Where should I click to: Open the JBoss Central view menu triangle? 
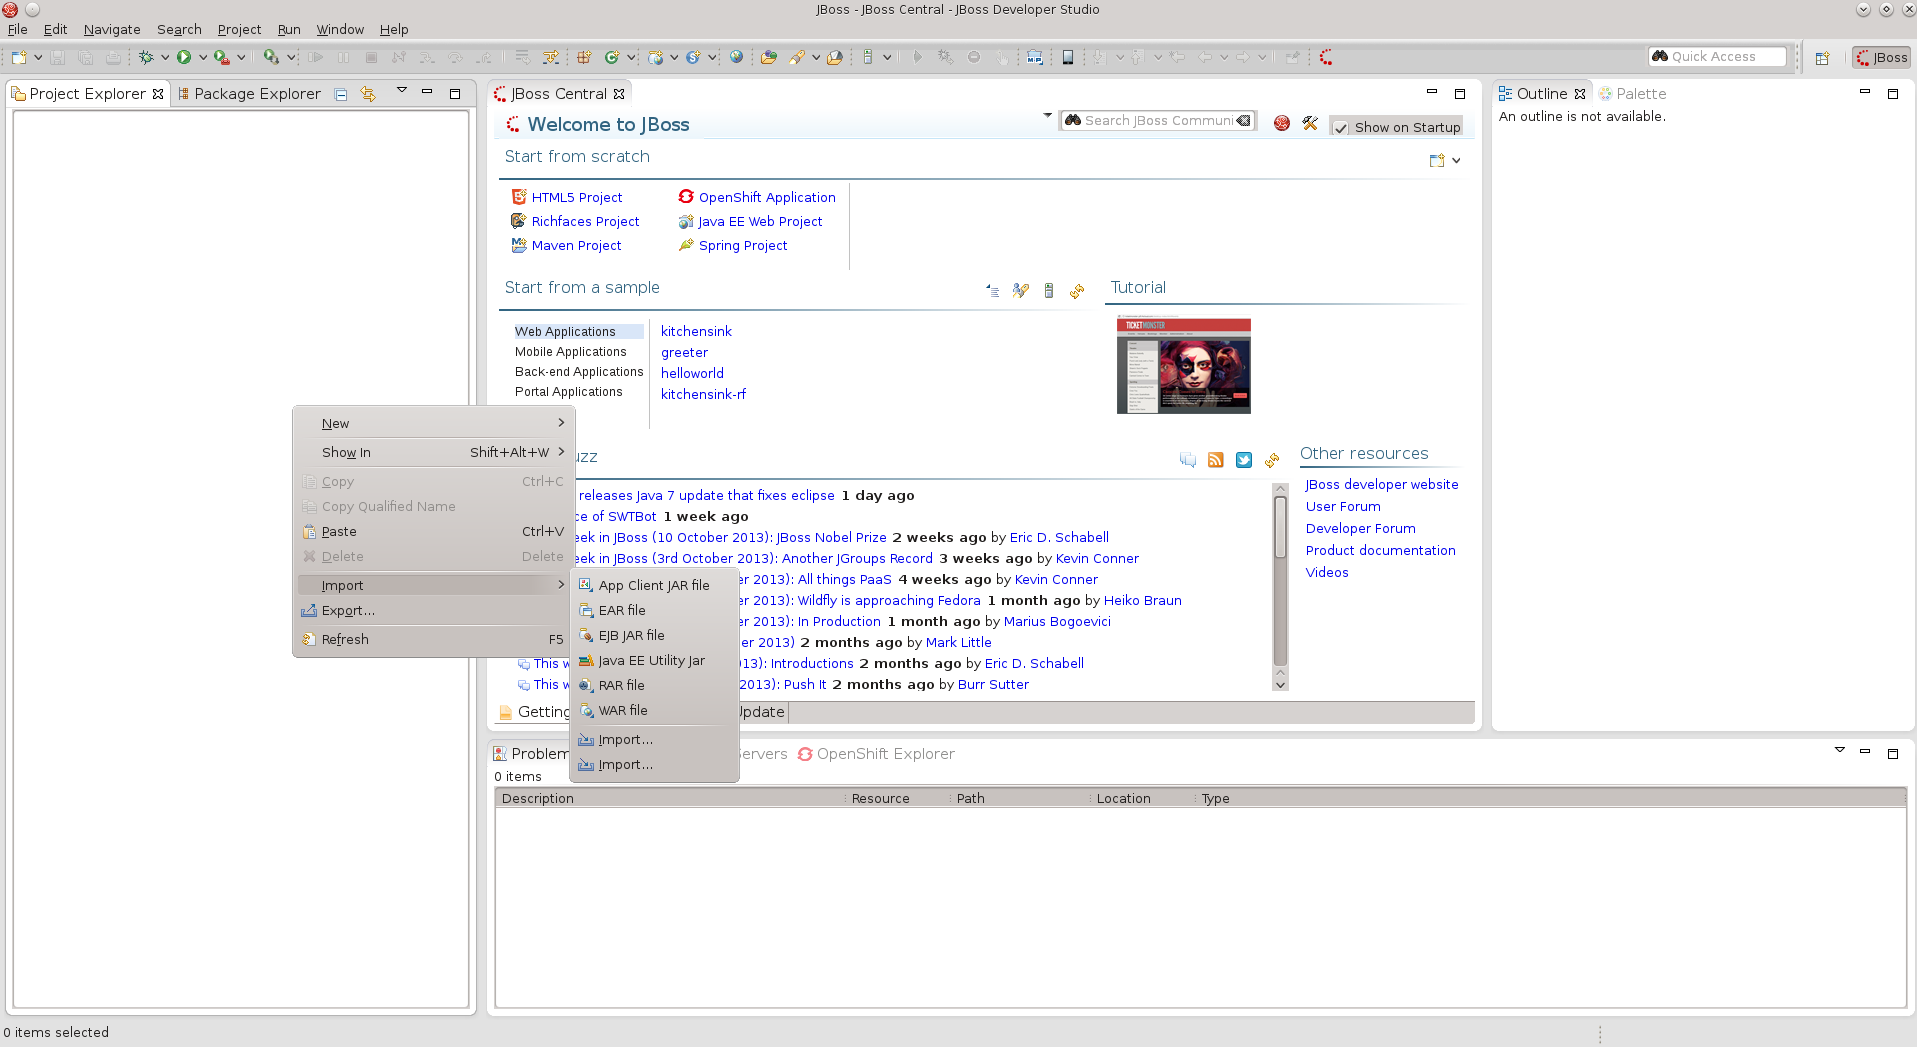pos(1047,116)
